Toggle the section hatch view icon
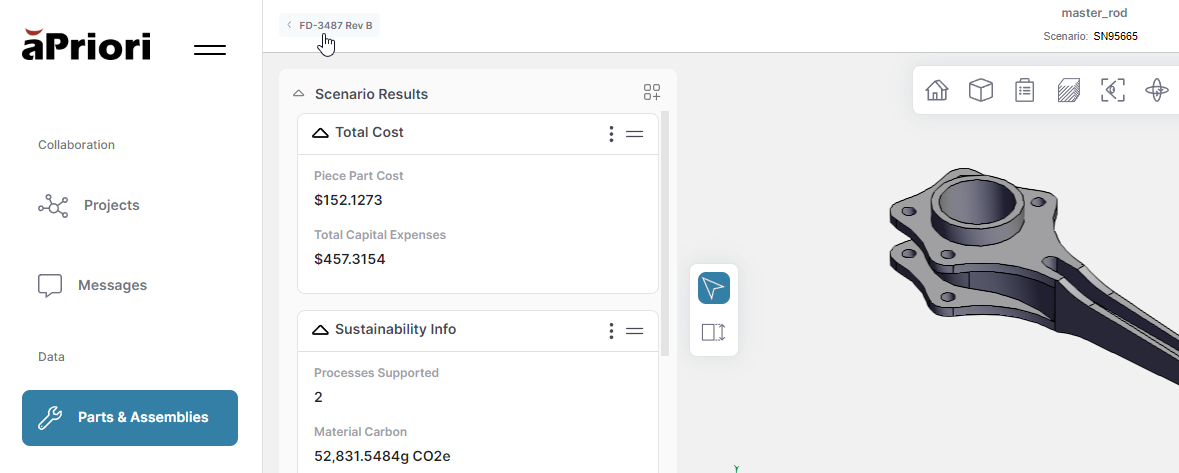Screen dimensions: 1179x473 [x=1068, y=91]
